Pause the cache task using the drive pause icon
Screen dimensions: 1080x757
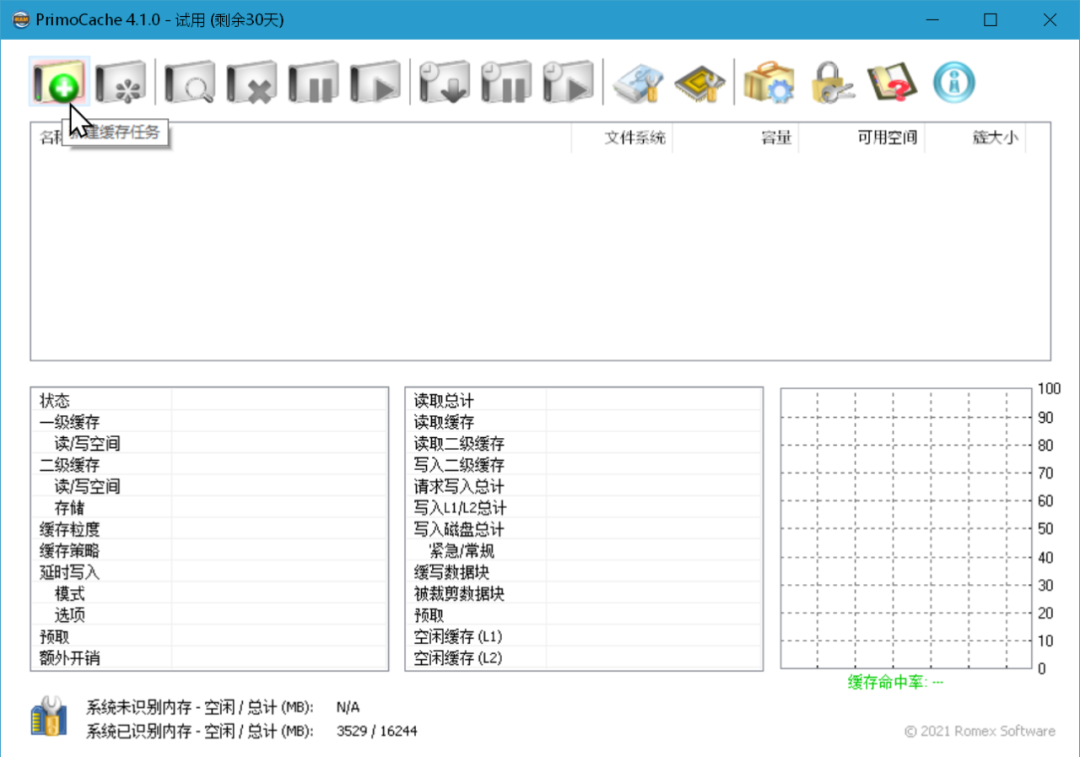(313, 82)
